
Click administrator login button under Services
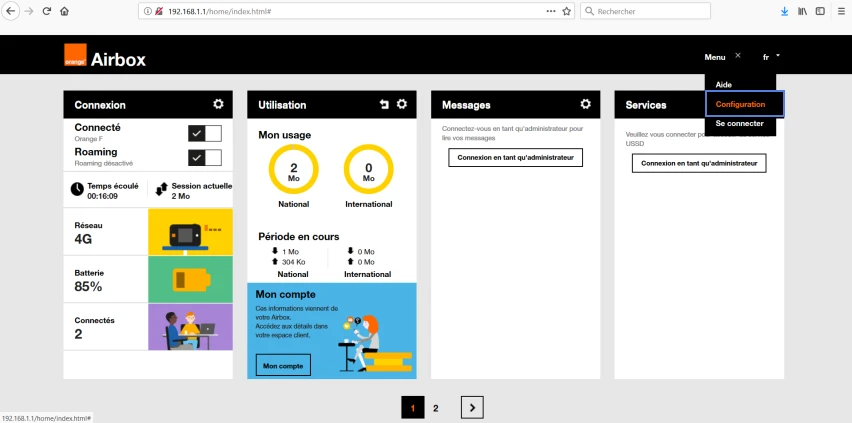point(699,163)
